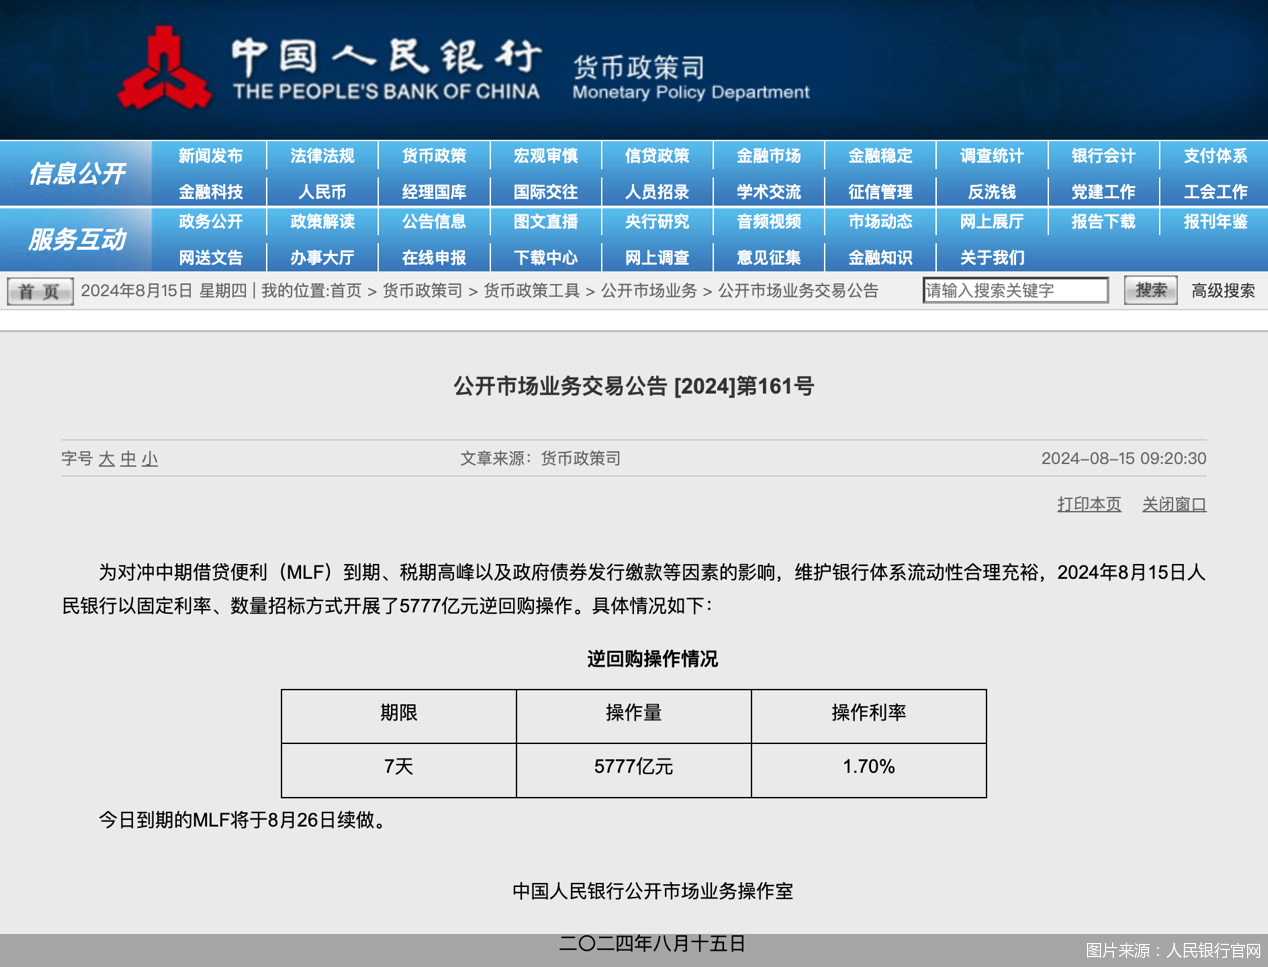Screen dimensions: 1268x967
Task: Click the 信息公开 section header
Action: (77, 174)
